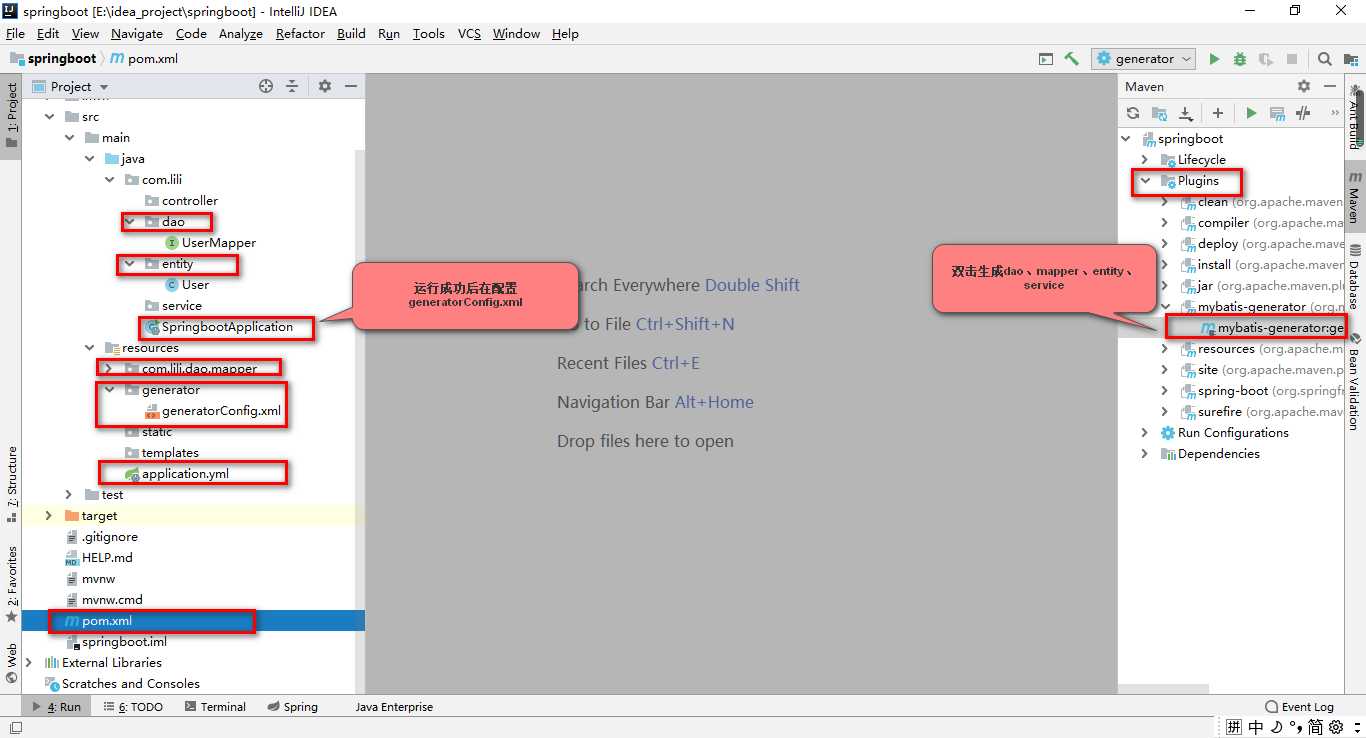Open the Terminal tool tab

[x=214, y=706]
